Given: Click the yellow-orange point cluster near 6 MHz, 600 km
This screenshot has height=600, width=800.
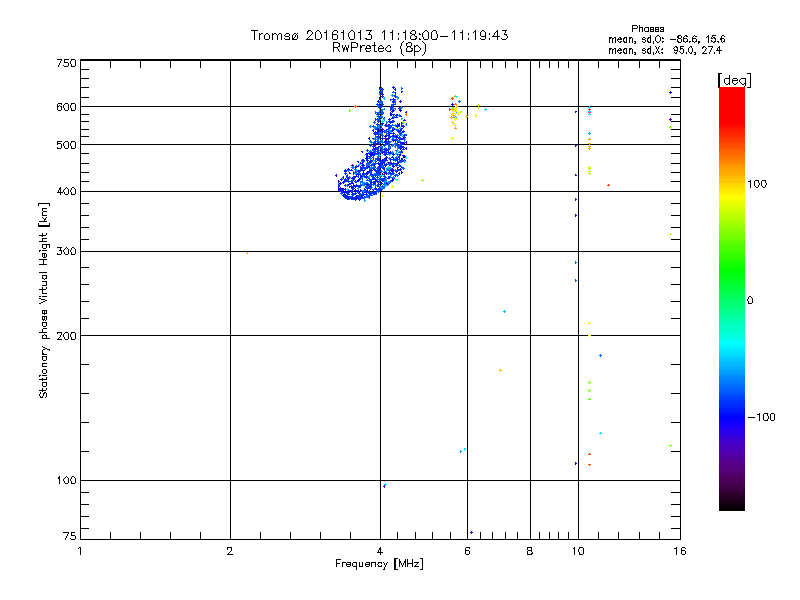Looking at the screenshot, I should 454,115.
